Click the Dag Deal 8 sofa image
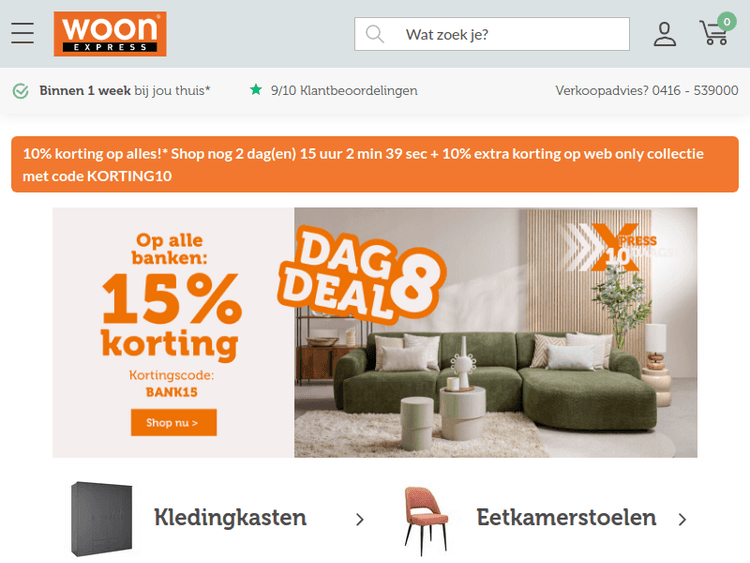 [x=496, y=332]
